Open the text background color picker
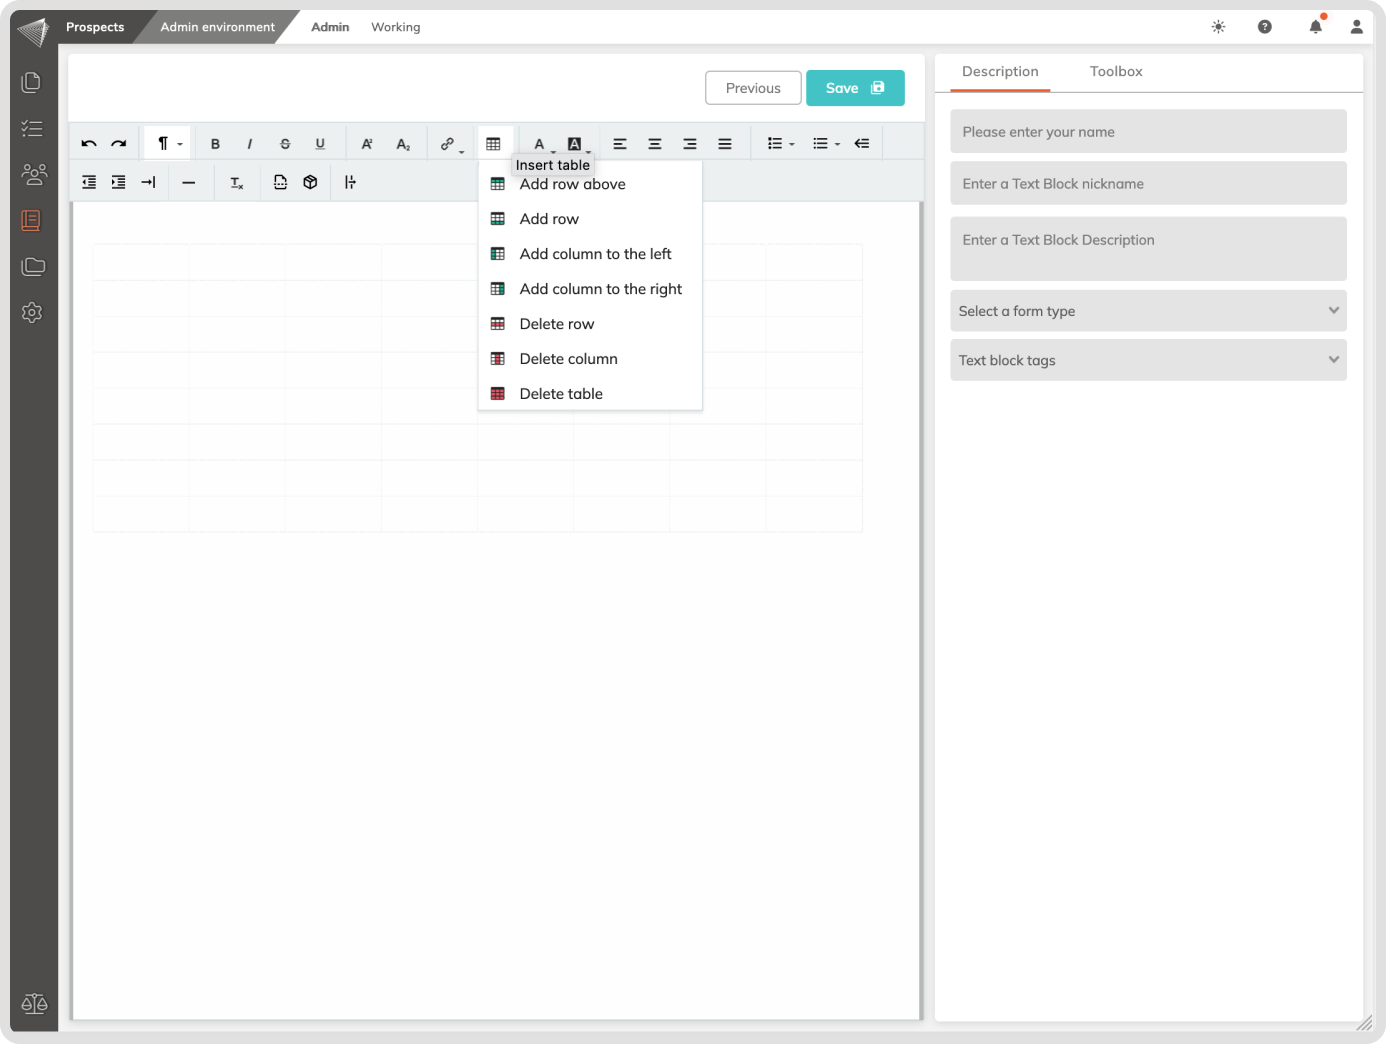This screenshot has width=1386, height=1044. (575, 144)
